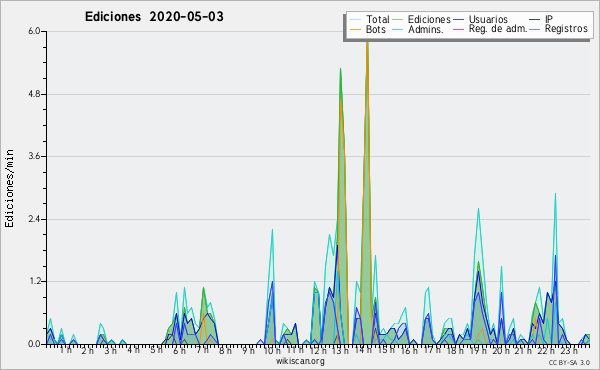Click the dark IP legend line swatch
Image resolution: width=600 pixels, height=370 pixels.
coord(535,20)
